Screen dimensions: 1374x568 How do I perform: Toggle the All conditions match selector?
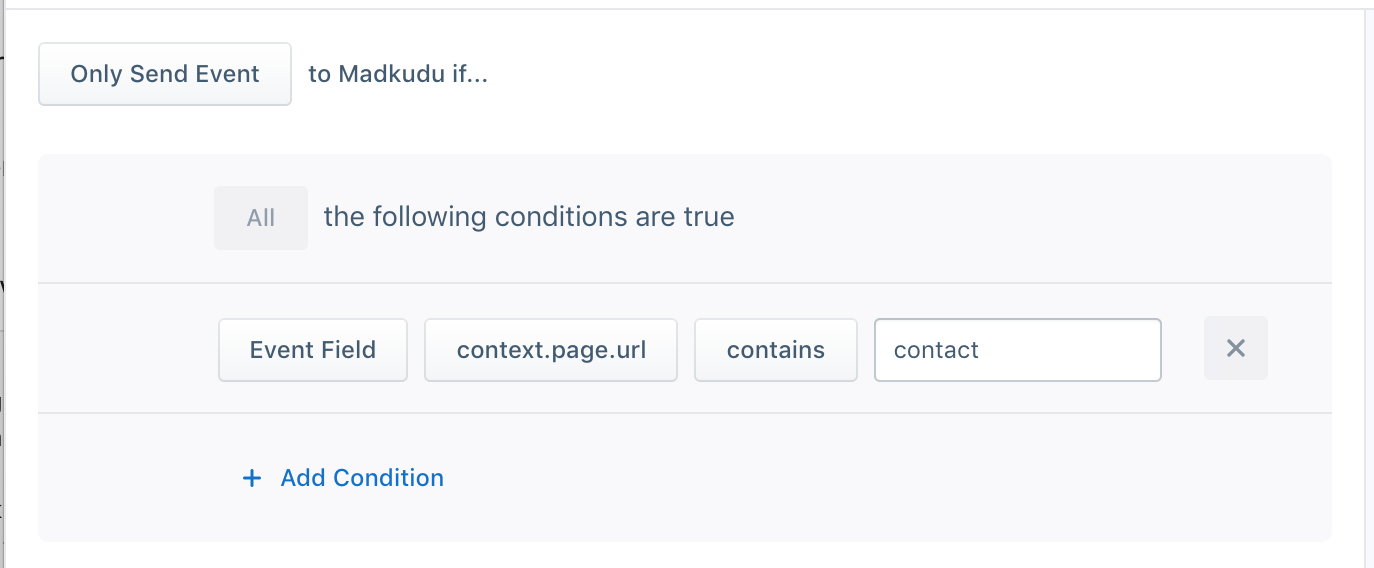(x=261, y=217)
